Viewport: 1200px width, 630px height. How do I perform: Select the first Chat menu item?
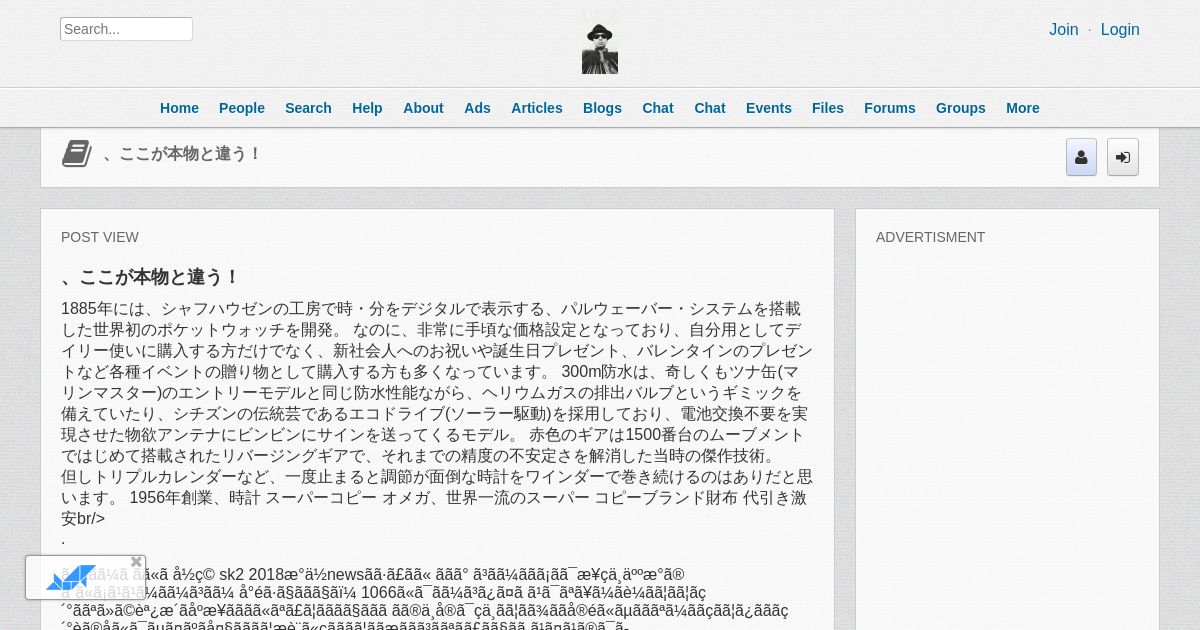[x=658, y=108]
